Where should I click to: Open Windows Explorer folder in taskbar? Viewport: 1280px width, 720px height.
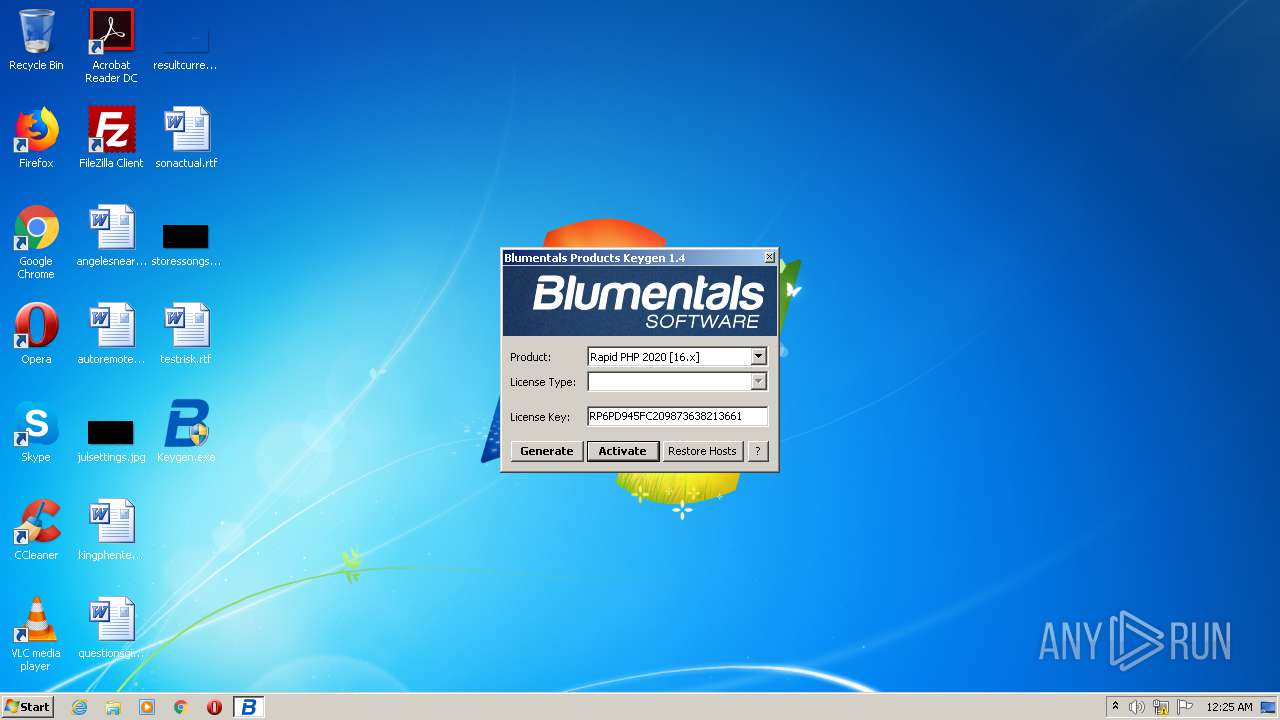tap(113, 707)
